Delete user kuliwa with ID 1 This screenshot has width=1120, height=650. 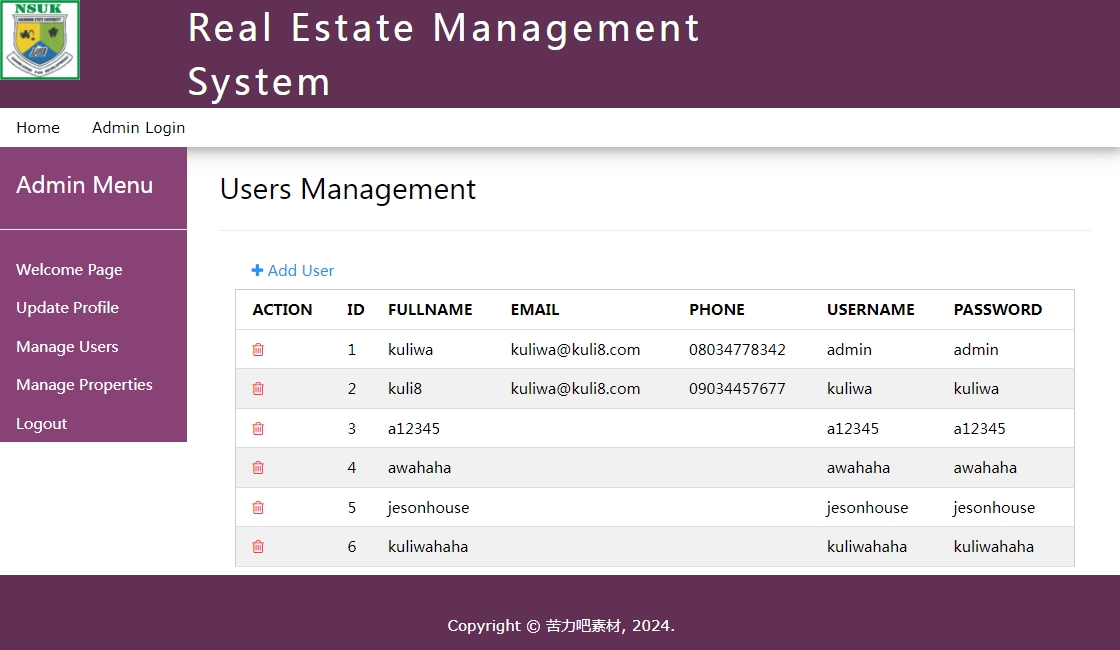pyautogui.click(x=258, y=350)
